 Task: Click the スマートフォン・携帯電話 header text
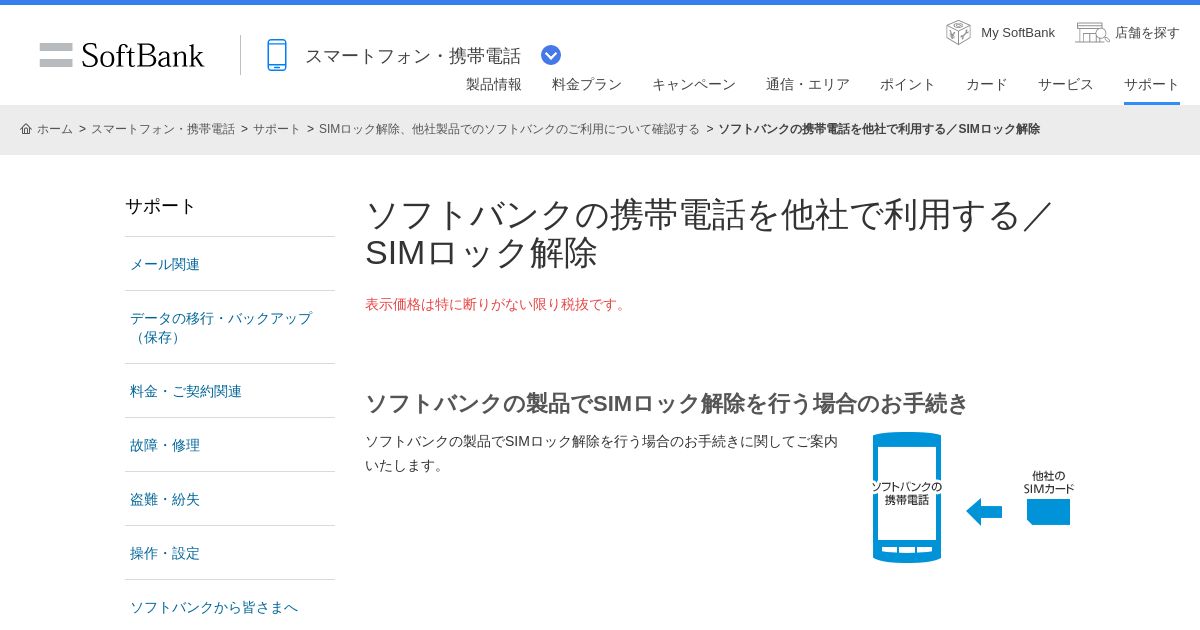click(x=413, y=56)
